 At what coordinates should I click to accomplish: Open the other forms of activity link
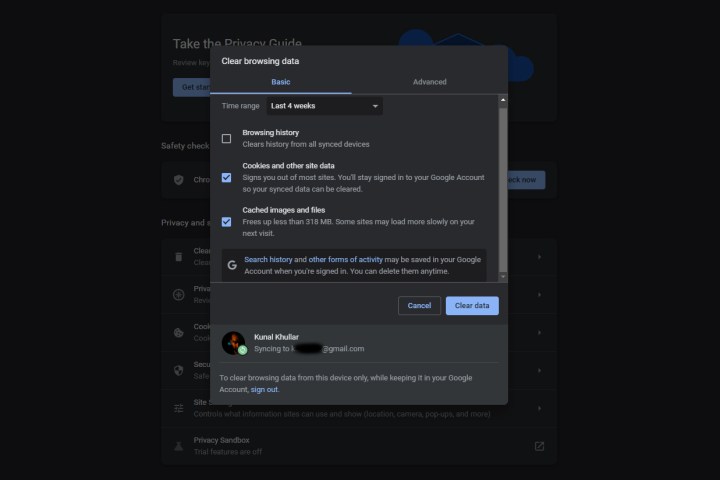[345, 260]
